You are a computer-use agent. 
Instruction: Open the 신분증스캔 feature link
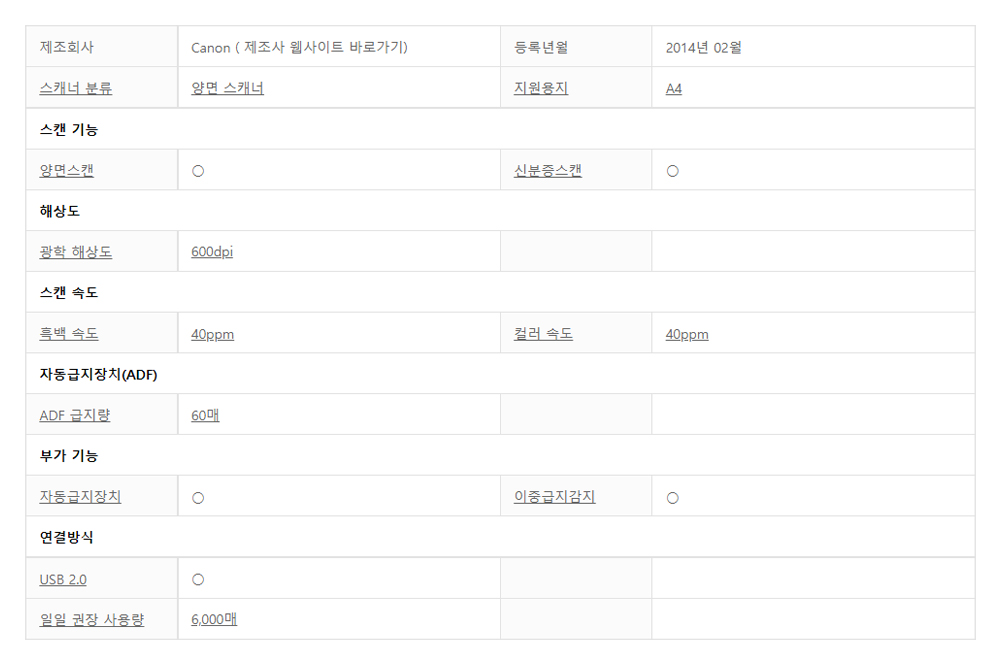click(548, 170)
